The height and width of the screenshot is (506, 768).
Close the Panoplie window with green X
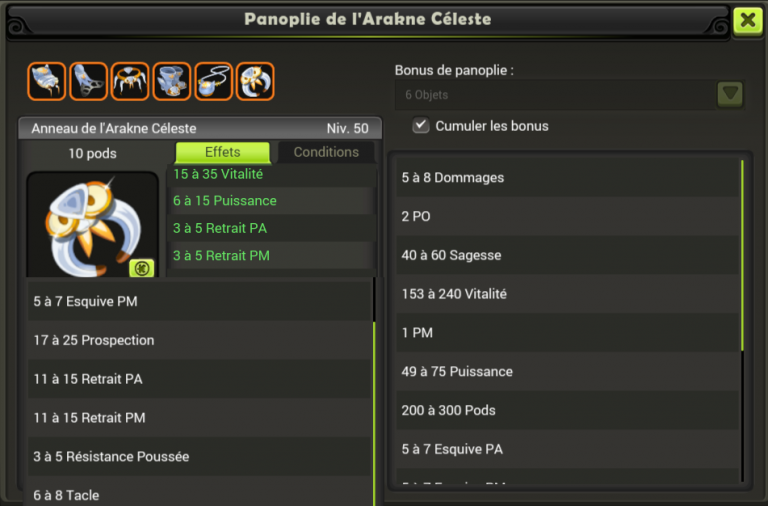[747, 20]
